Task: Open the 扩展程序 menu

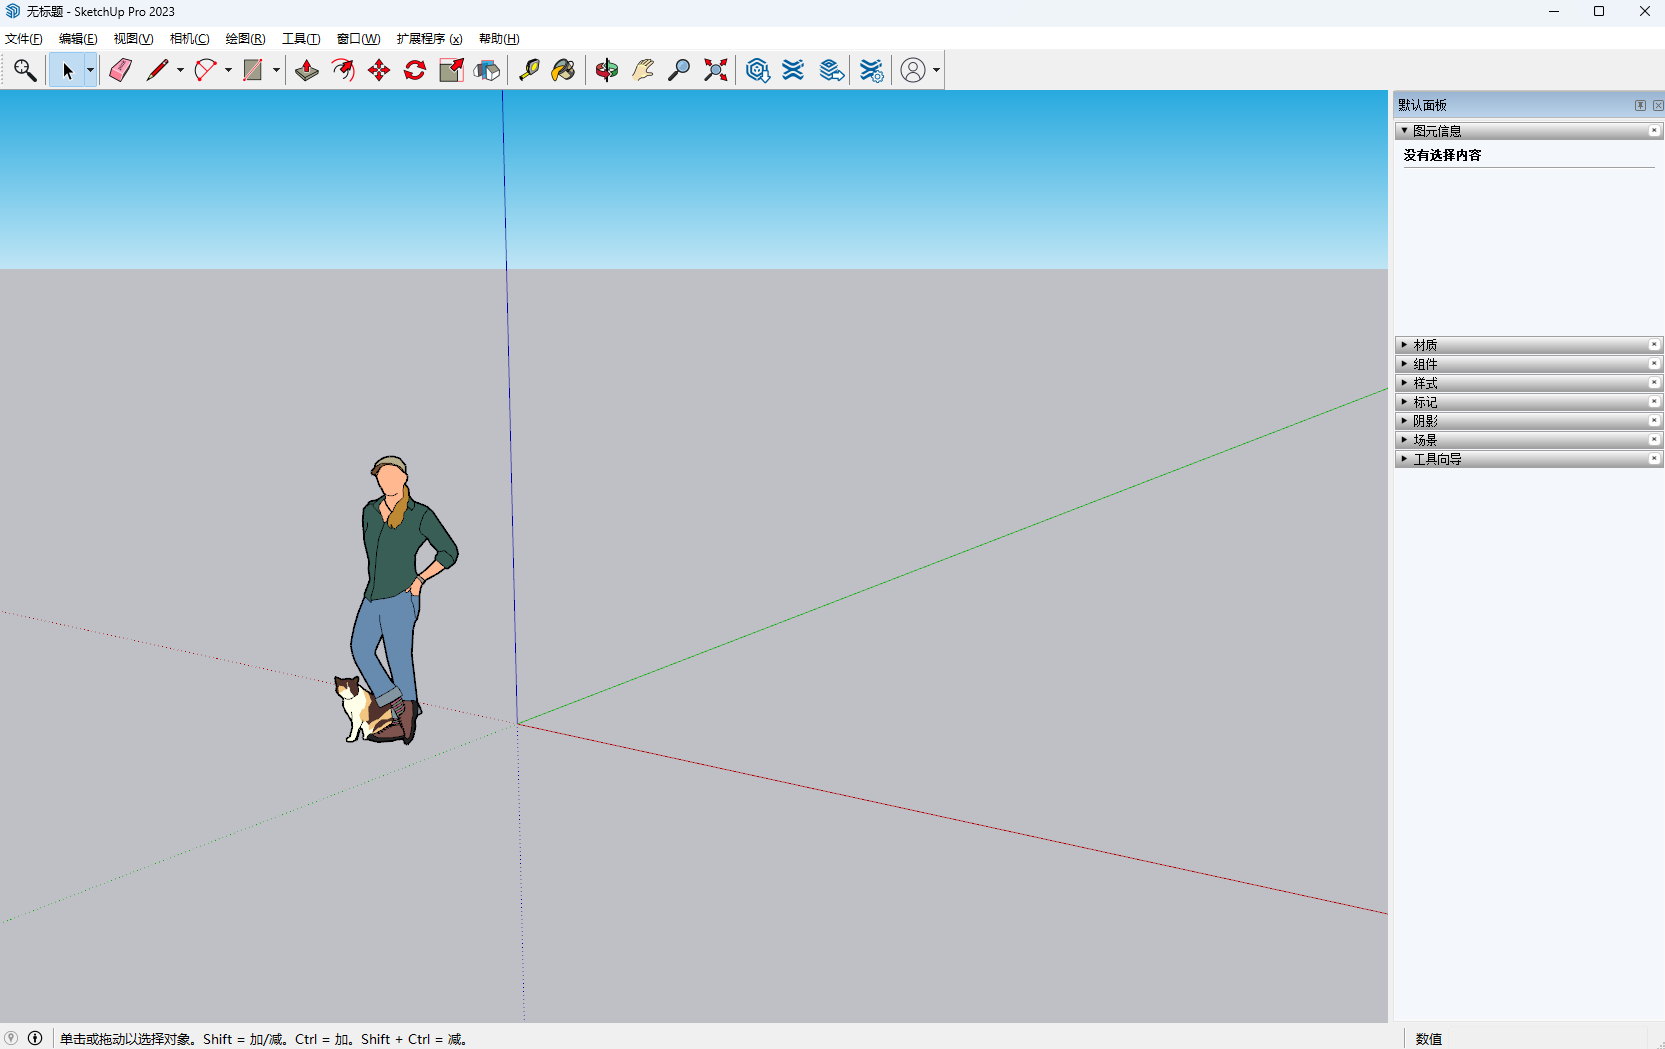Action: tap(429, 39)
